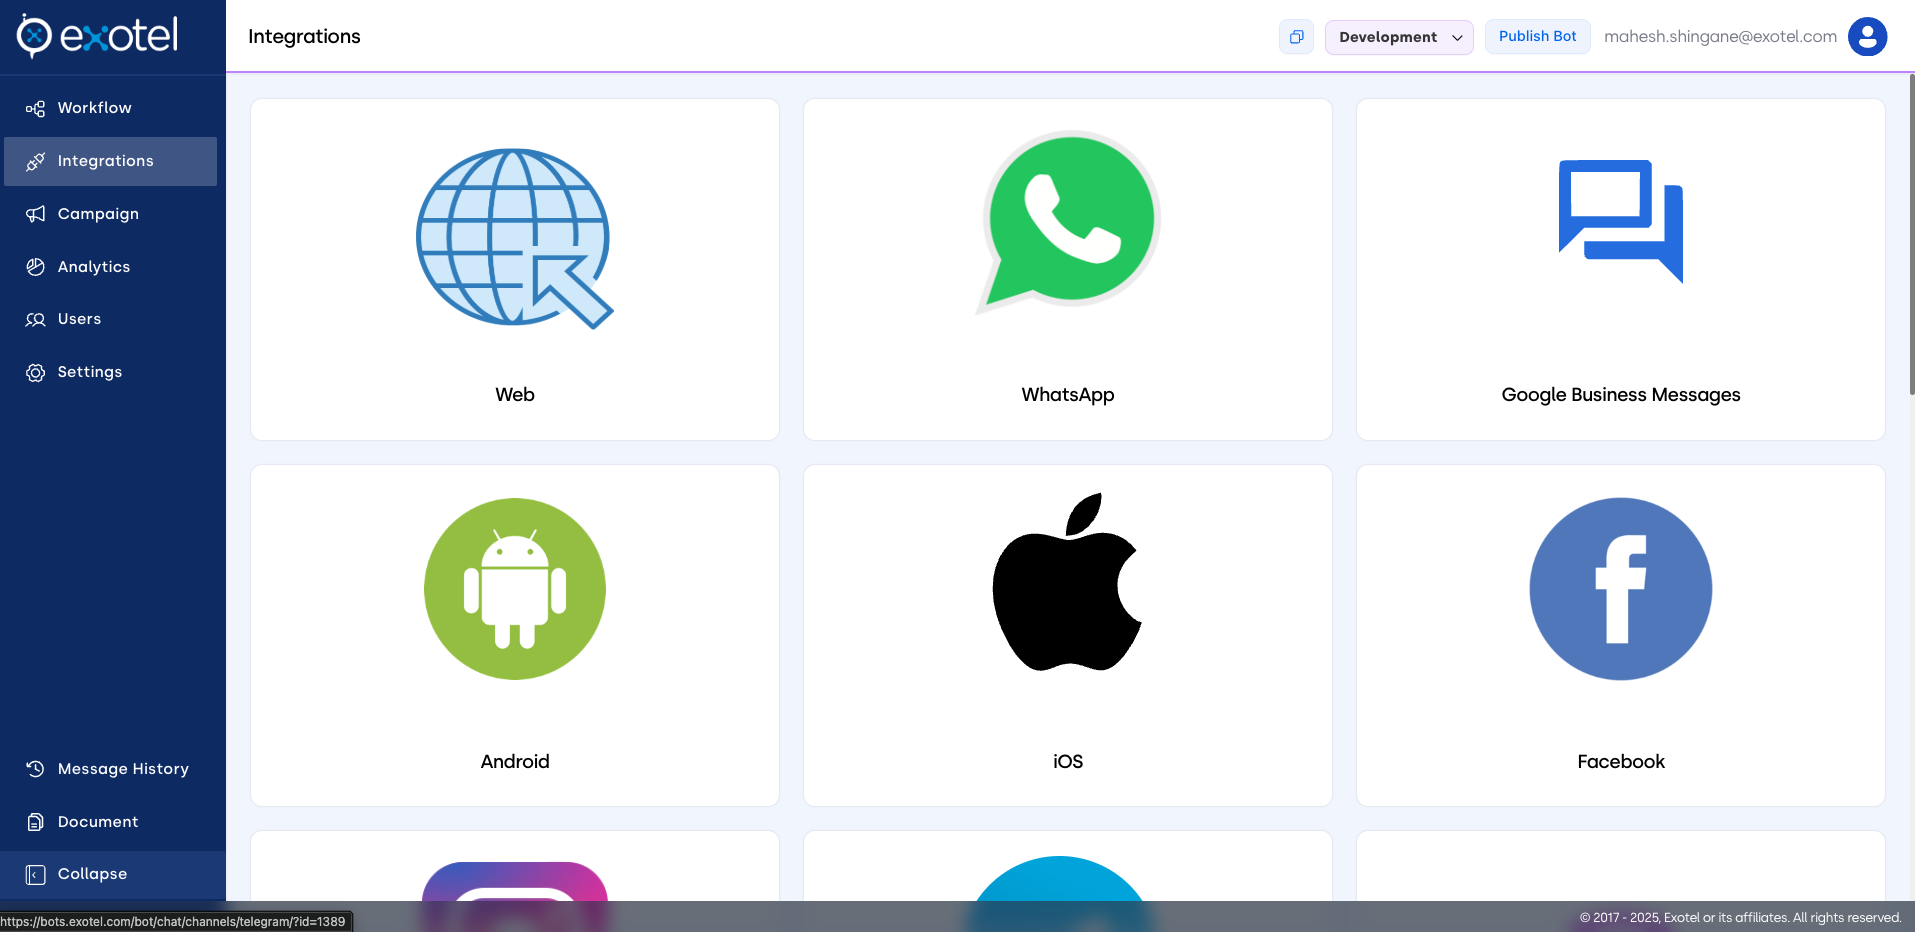Screen dimensions: 1915x932
Task: Click the Google Business Messages label
Action: (x=1621, y=395)
